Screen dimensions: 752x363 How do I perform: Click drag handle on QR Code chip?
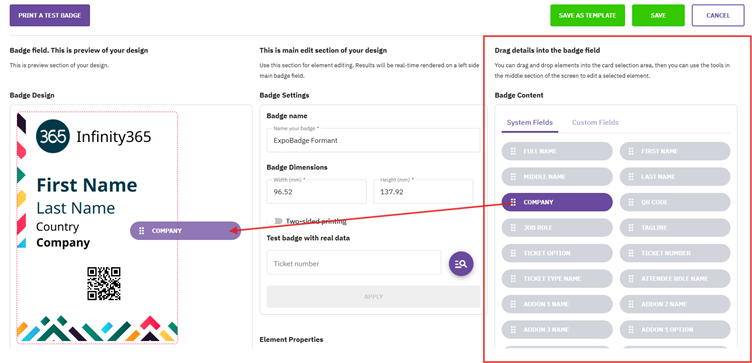(x=631, y=202)
